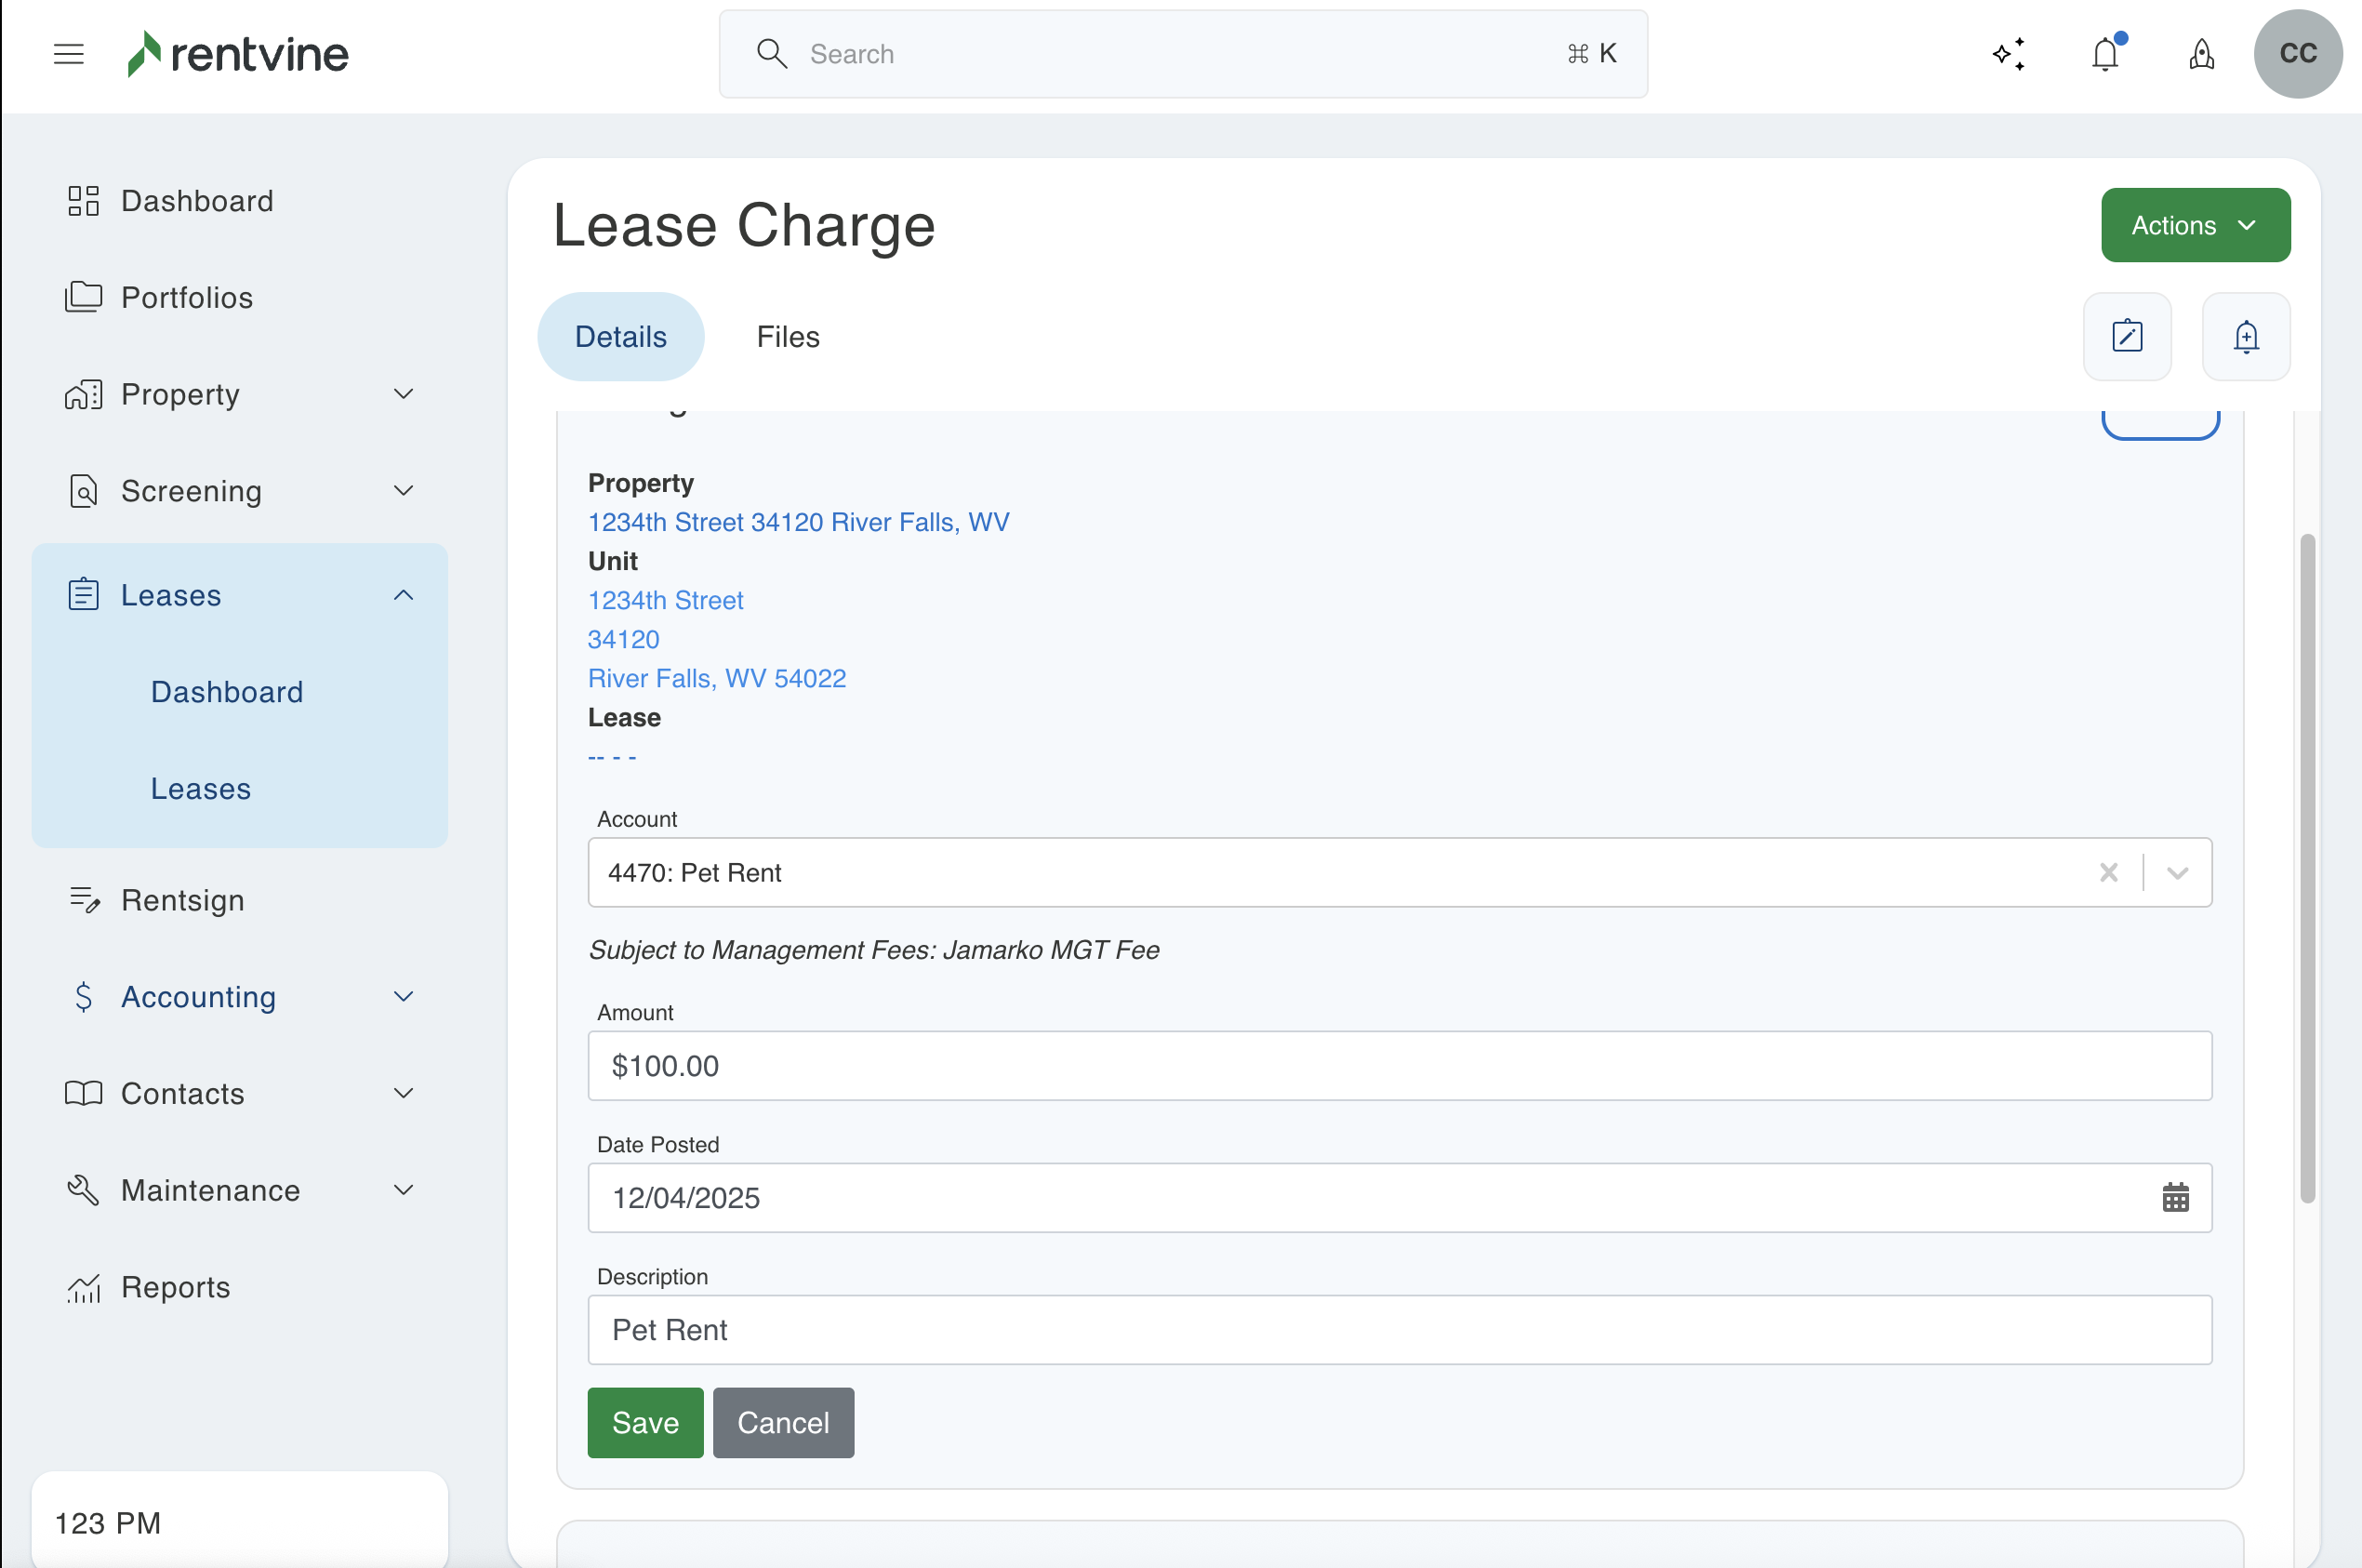The width and height of the screenshot is (2362, 1568).
Task: Open the notes clipboard edit icon
Action: point(2126,336)
